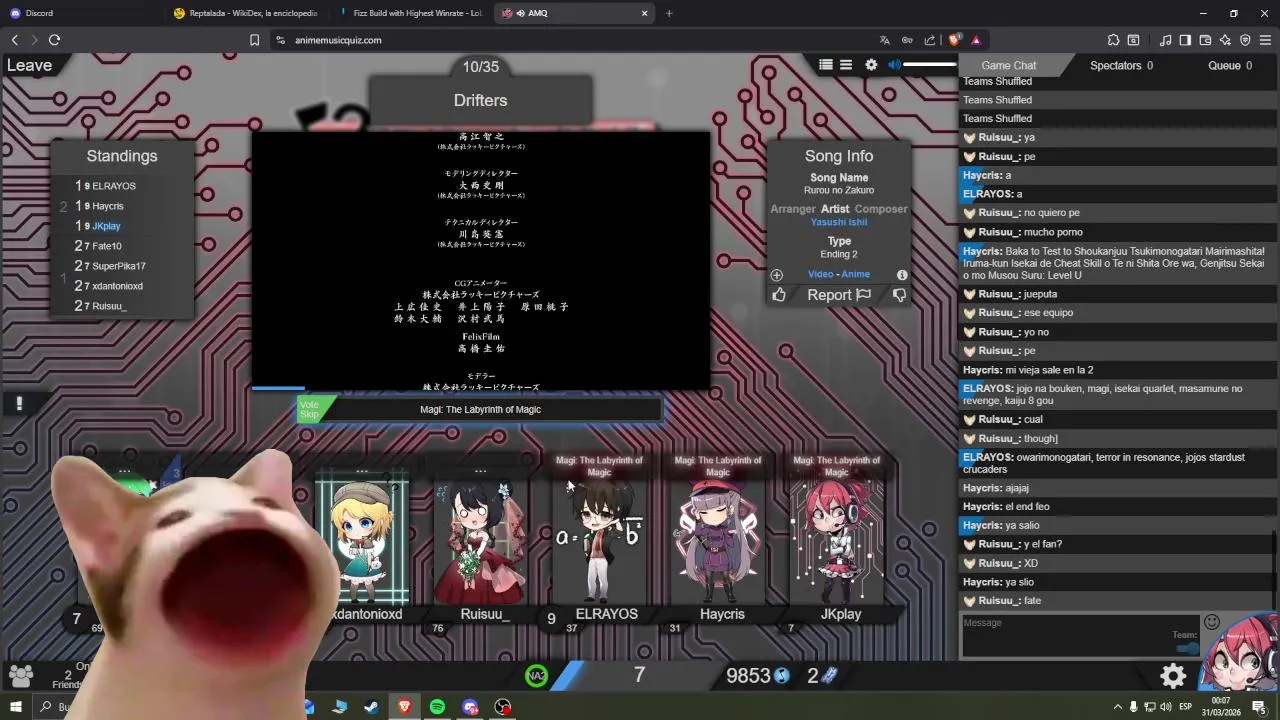Open Brave playlist music note icon

click(x=1166, y=40)
